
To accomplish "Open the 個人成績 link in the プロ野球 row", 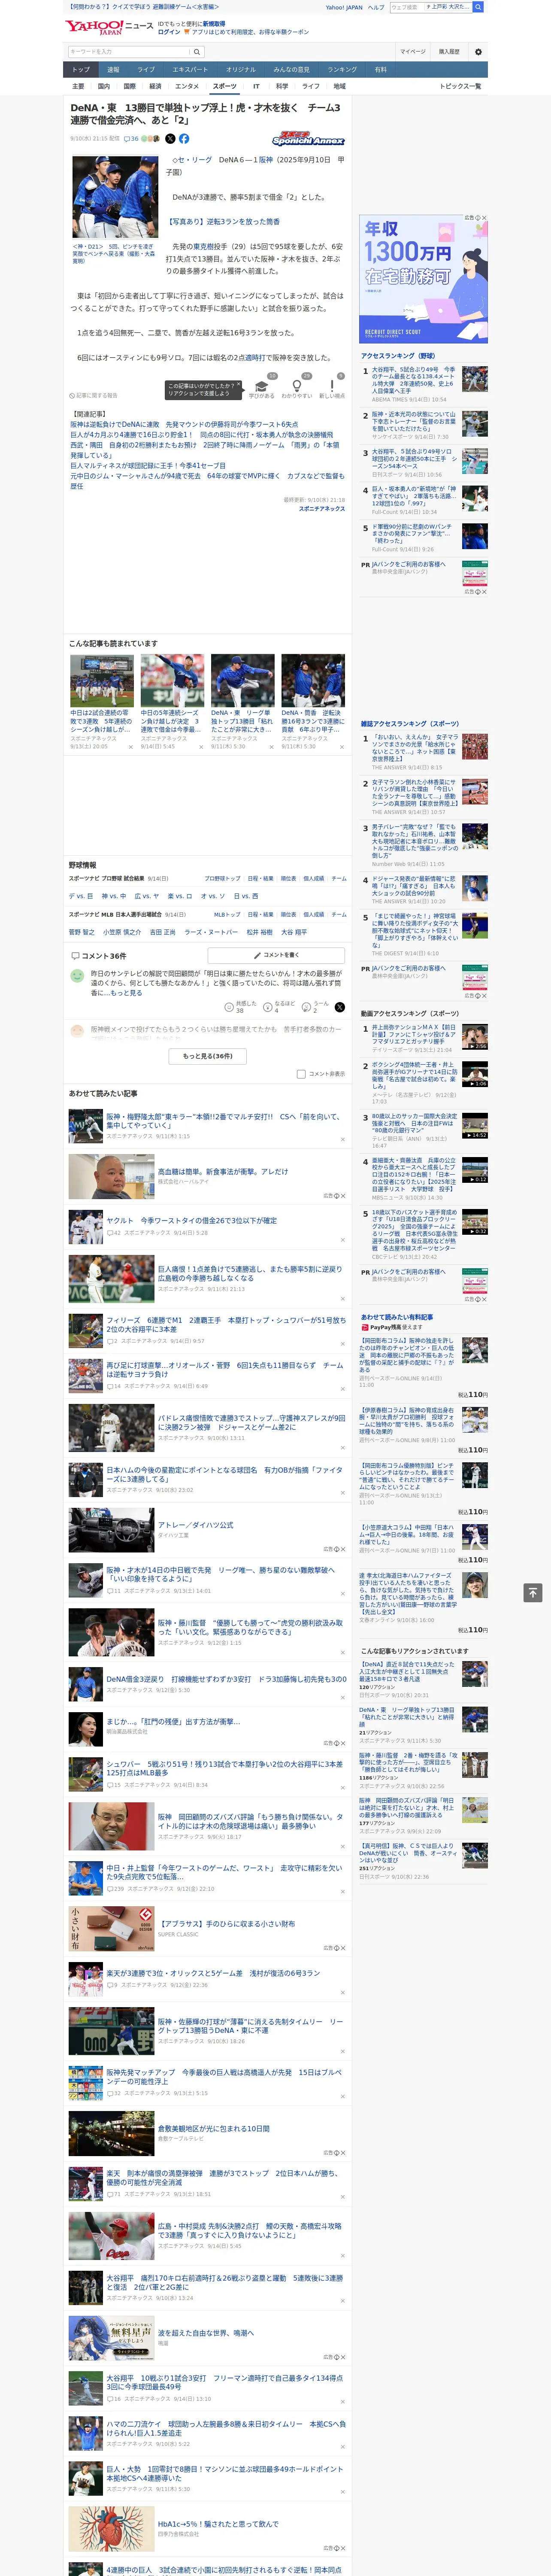I will click(x=314, y=879).
